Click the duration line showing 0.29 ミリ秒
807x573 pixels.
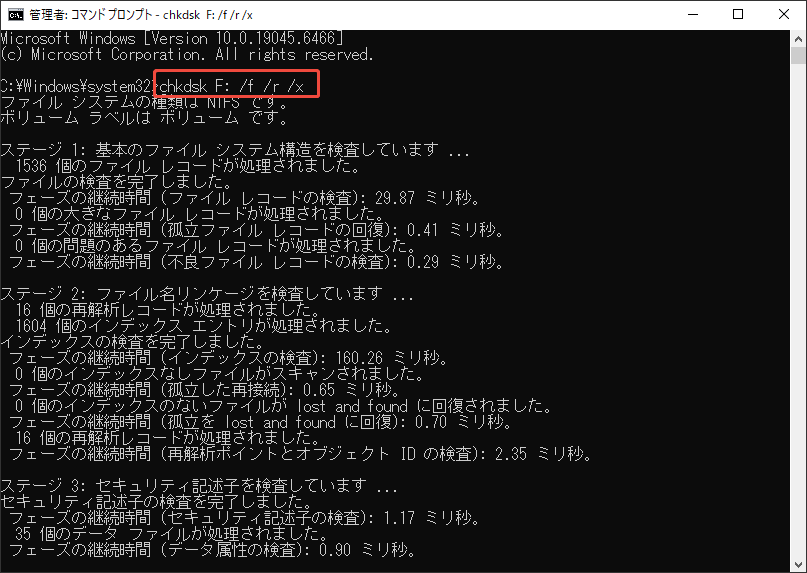pyautogui.click(x=256, y=262)
